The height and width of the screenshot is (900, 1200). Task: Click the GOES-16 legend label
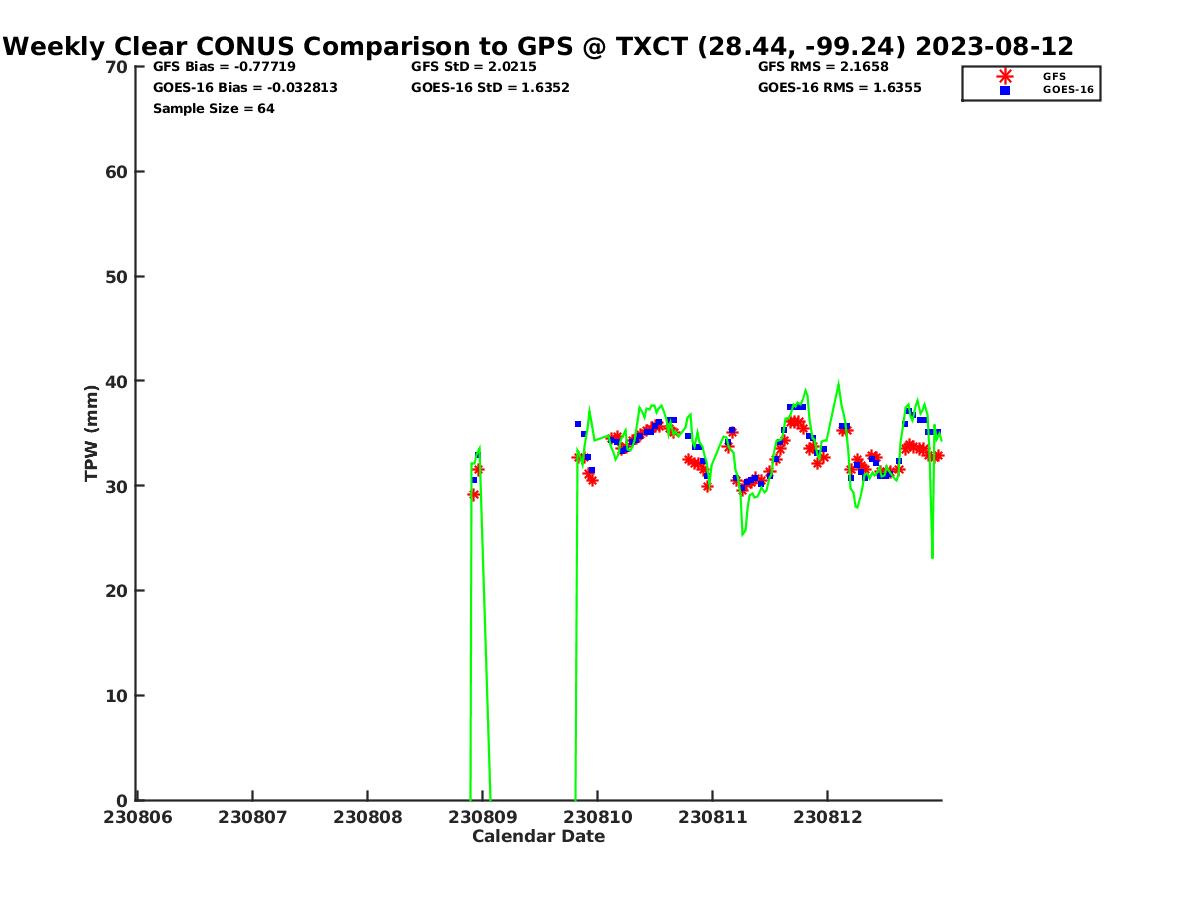click(1068, 90)
